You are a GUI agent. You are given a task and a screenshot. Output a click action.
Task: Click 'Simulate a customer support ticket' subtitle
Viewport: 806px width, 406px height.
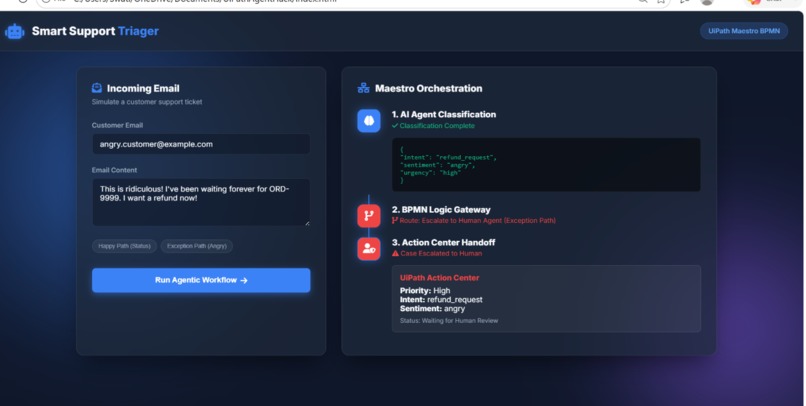(147, 102)
